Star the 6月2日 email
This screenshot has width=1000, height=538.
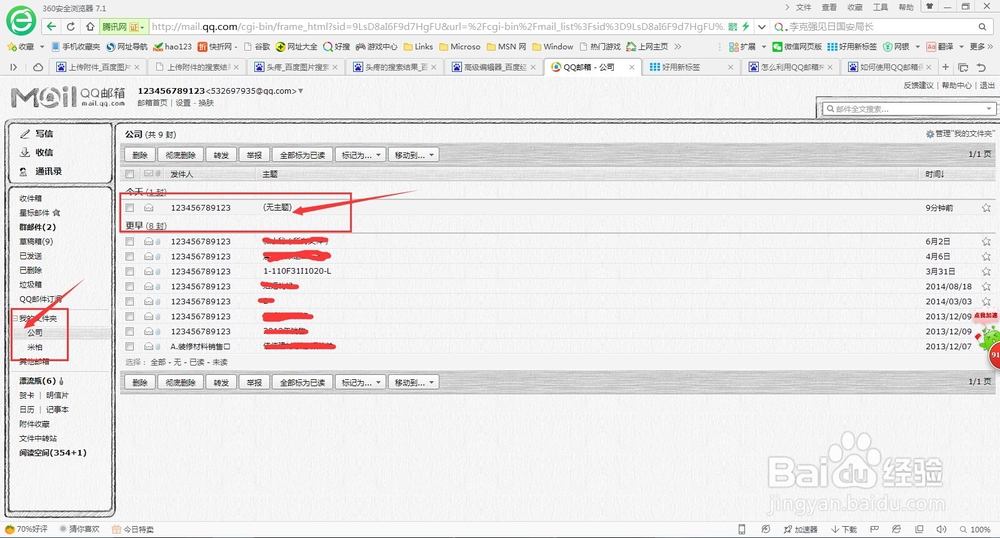tap(986, 242)
